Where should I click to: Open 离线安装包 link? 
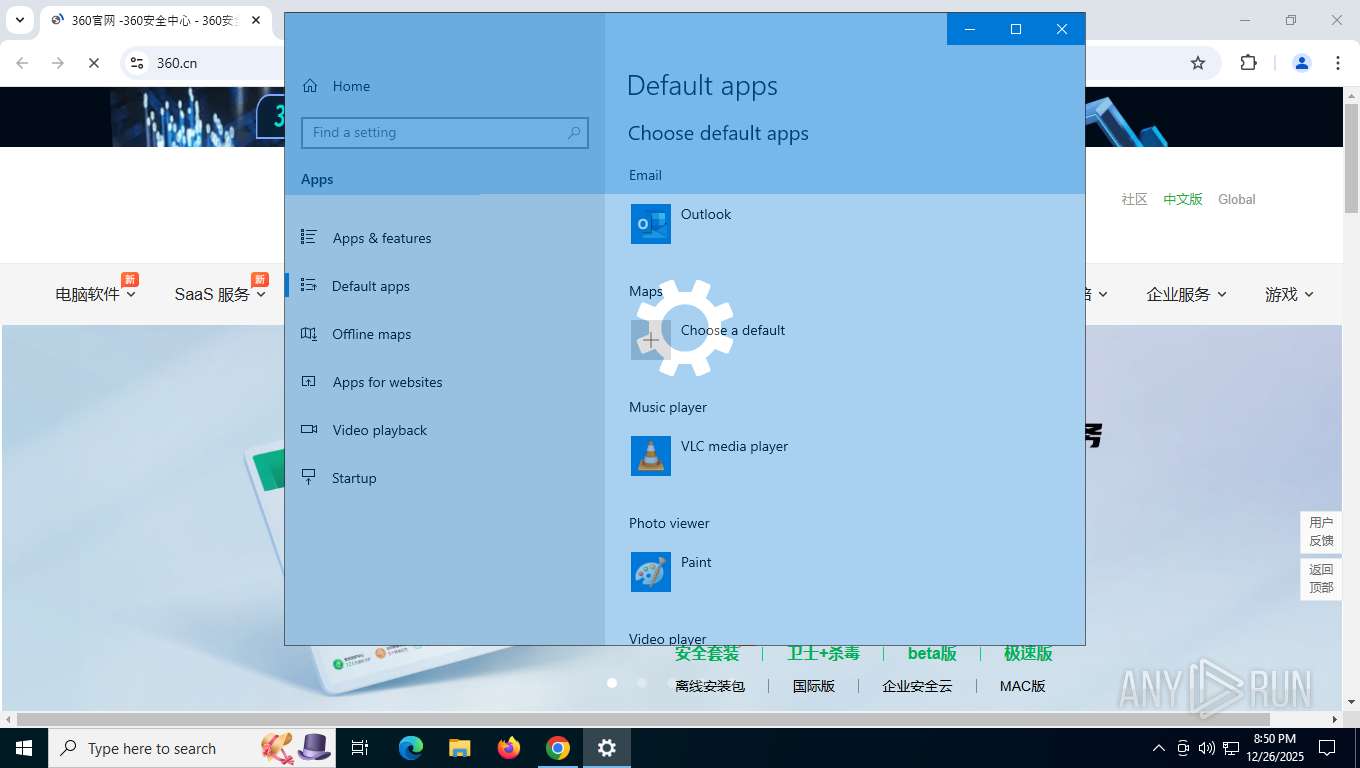click(x=710, y=686)
